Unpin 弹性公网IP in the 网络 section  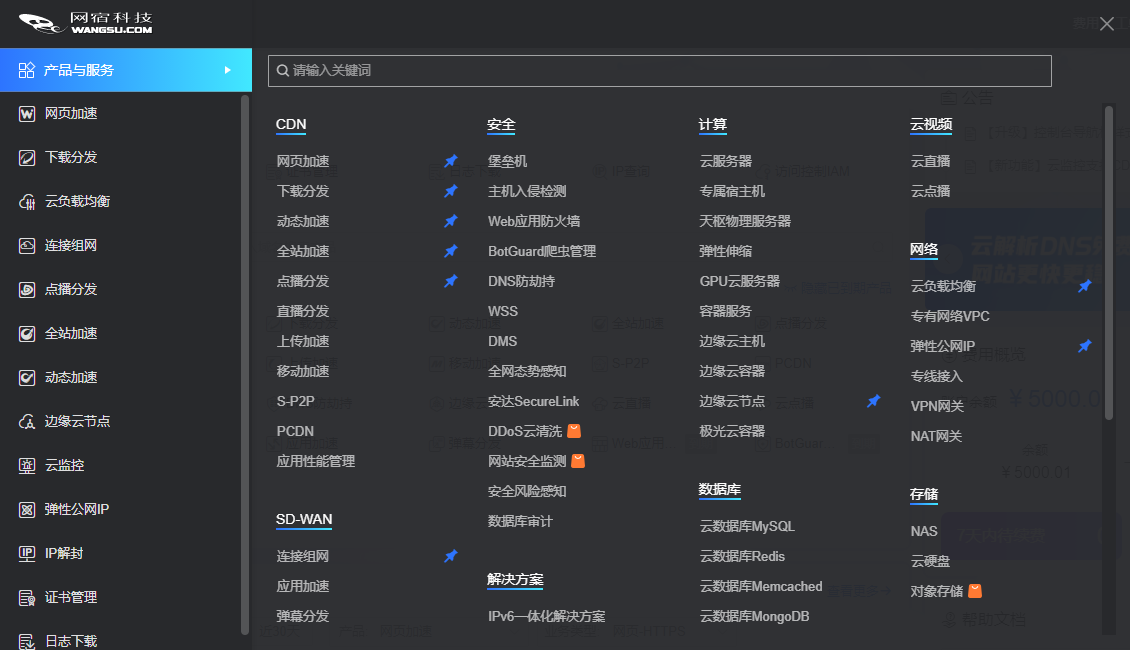click(1085, 346)
